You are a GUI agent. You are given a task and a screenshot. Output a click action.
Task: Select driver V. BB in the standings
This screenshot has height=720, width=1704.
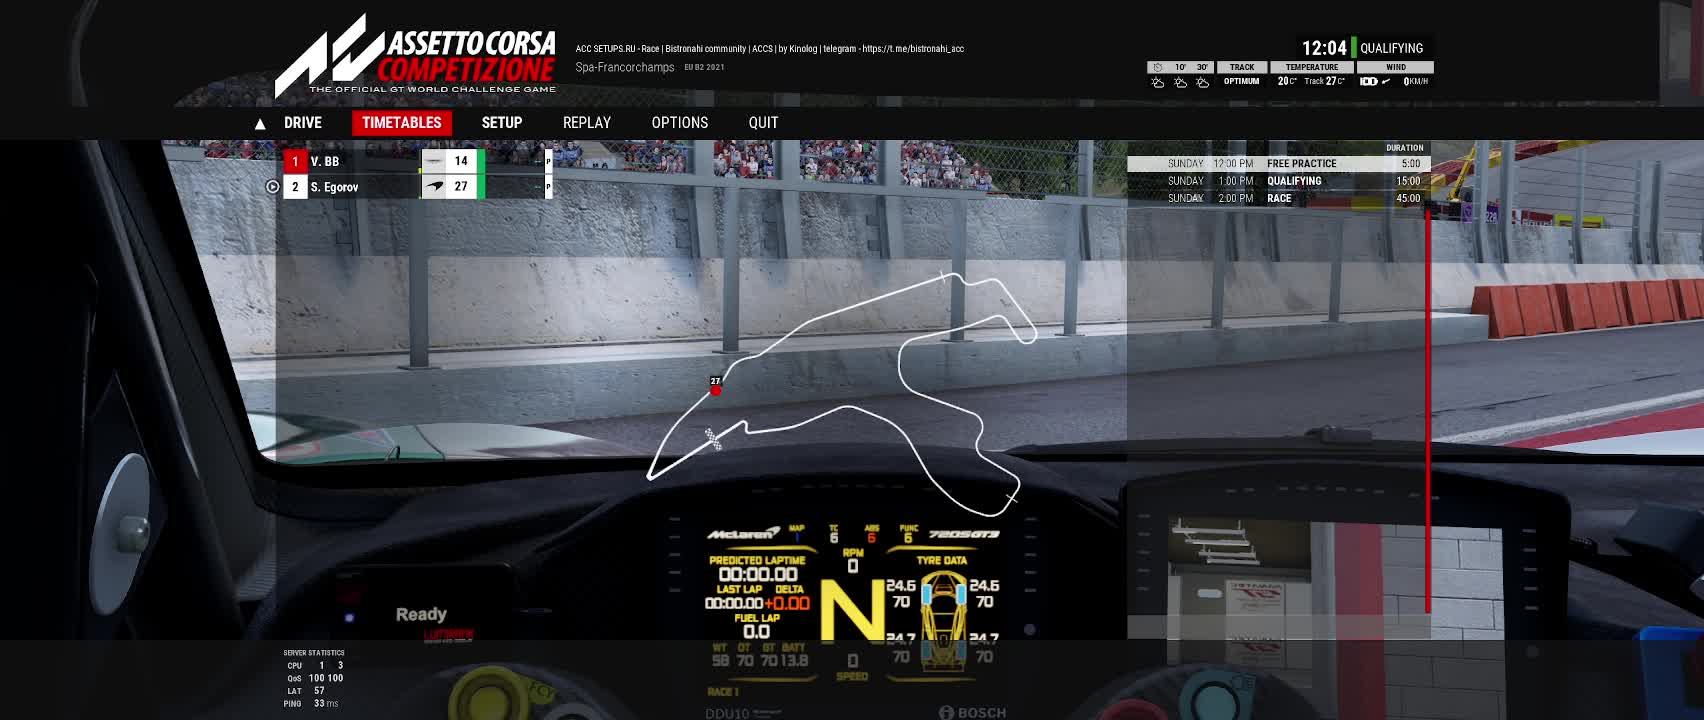click(x=325, y=161)
